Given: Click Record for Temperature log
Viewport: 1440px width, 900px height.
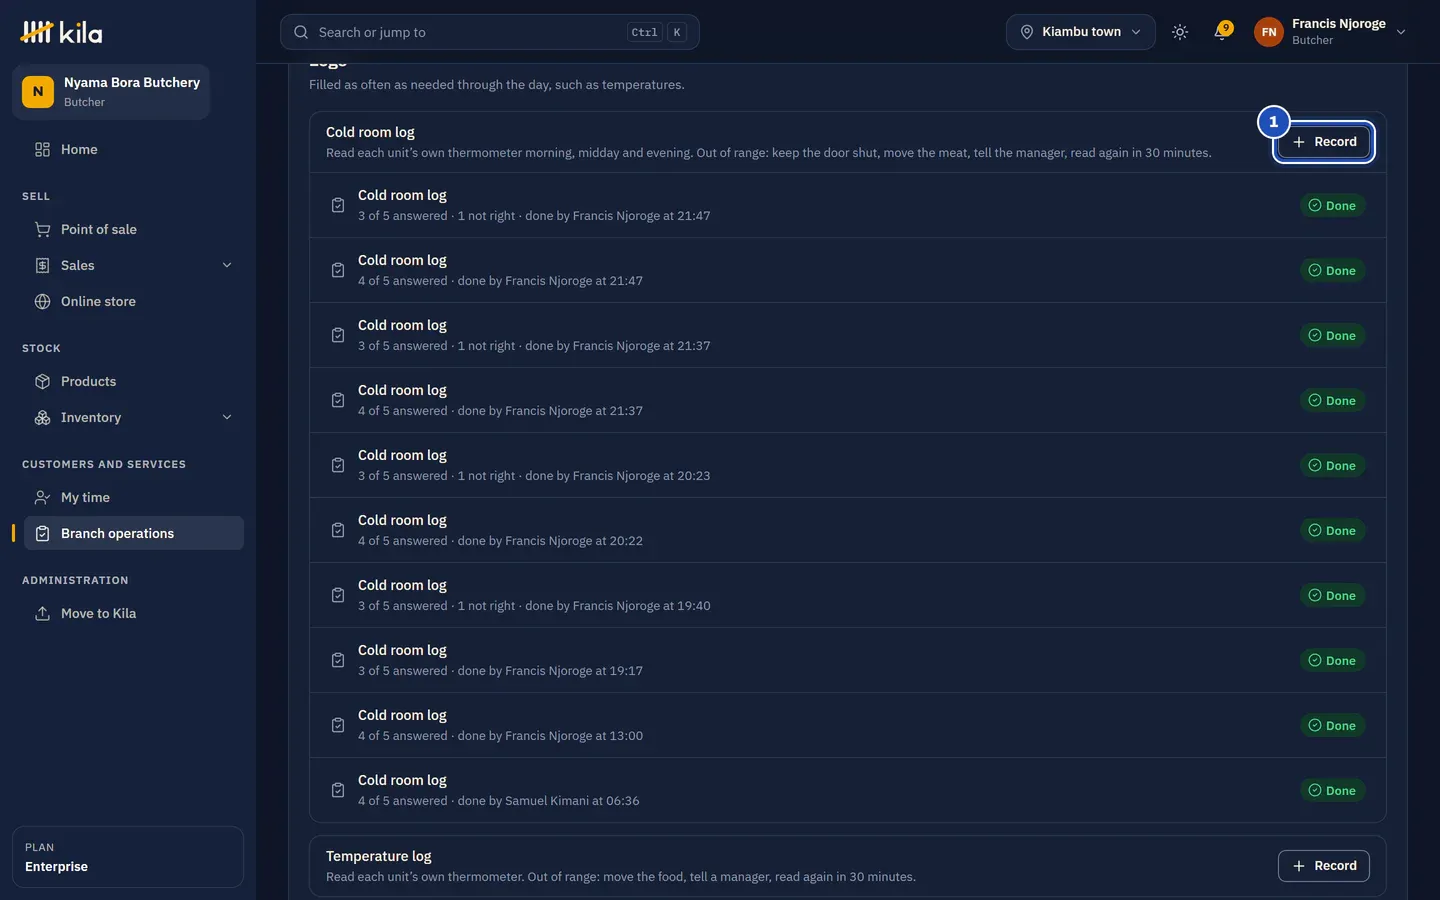Looking at the screenshot, I should click(x=1324, y=866).
